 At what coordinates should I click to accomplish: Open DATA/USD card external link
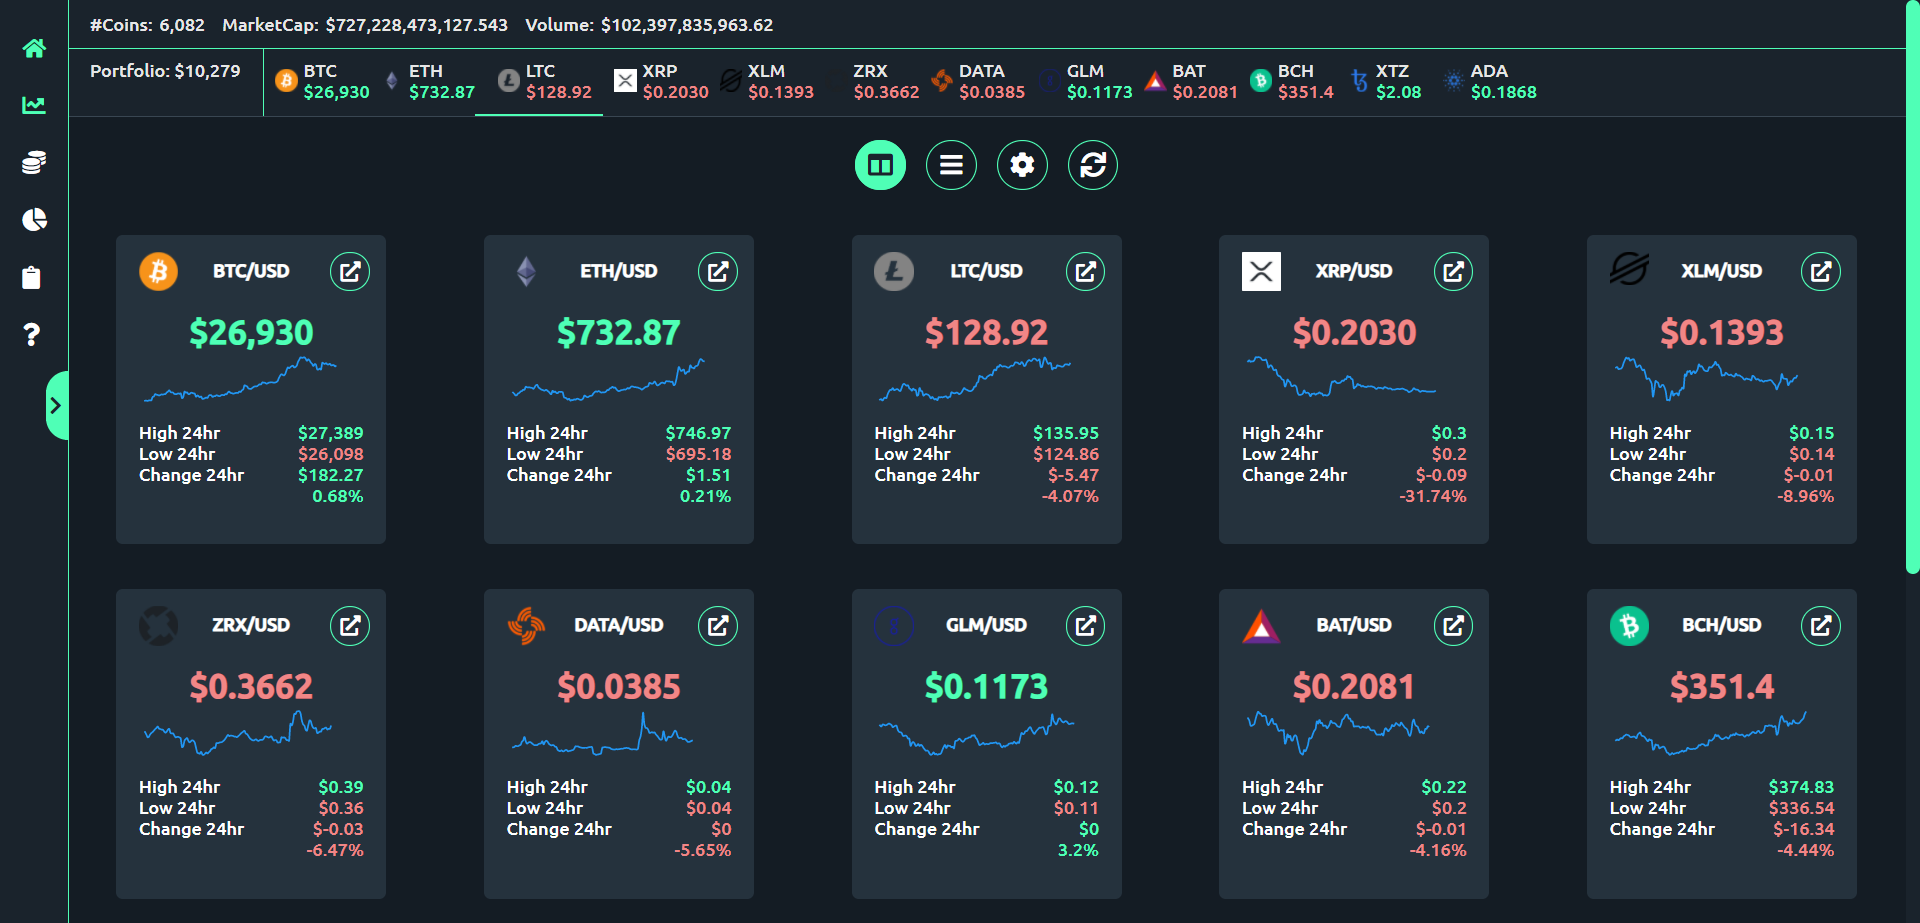click(718, 625)
